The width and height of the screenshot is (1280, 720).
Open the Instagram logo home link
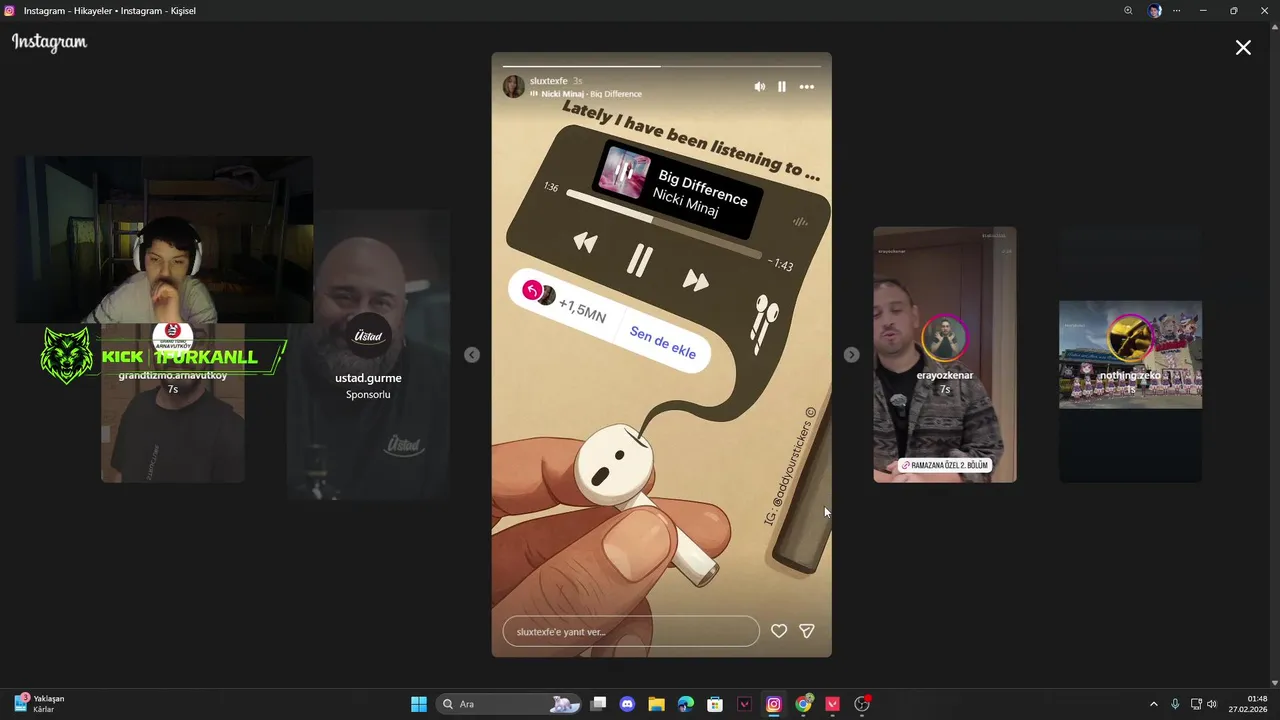click(49, 42)
